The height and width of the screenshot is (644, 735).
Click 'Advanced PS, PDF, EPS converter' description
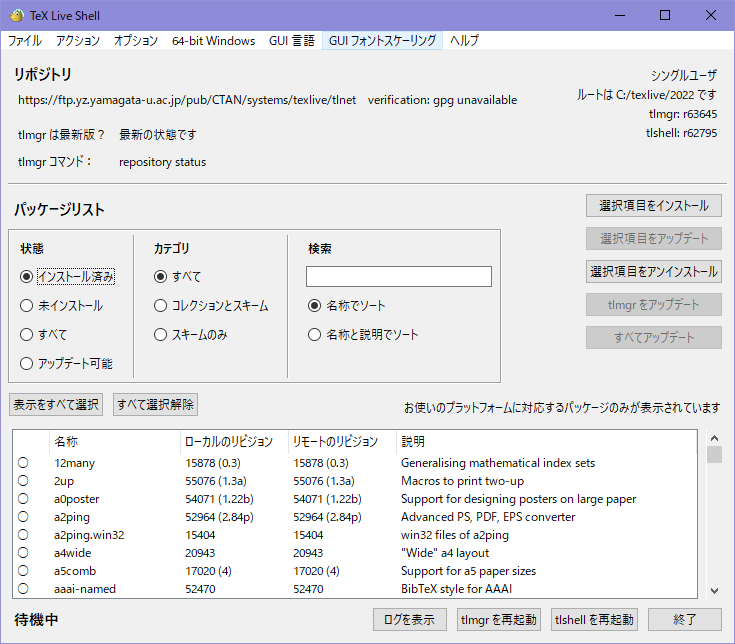click(488, 517)
